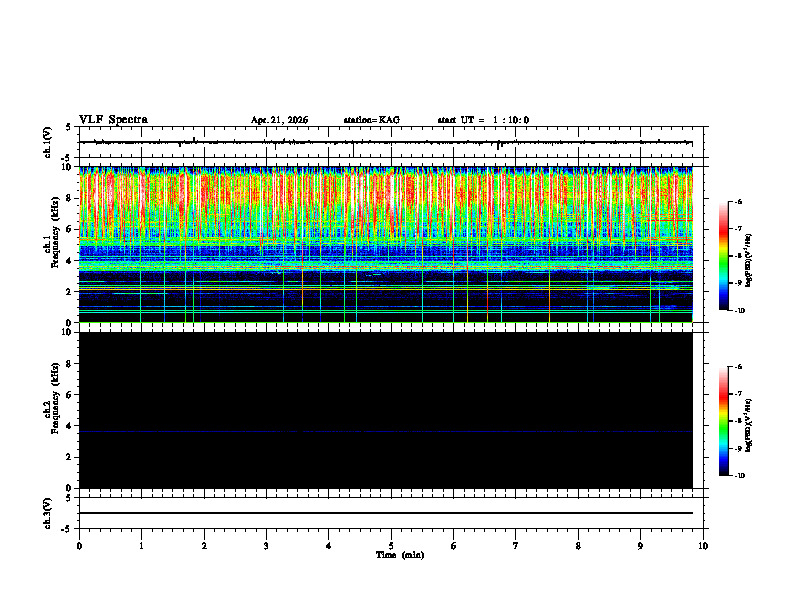Click the ch.3 flat voltage trace
The width and height of the screenshot is (792, 612).
pyautogui.click(x=386, y=513)
